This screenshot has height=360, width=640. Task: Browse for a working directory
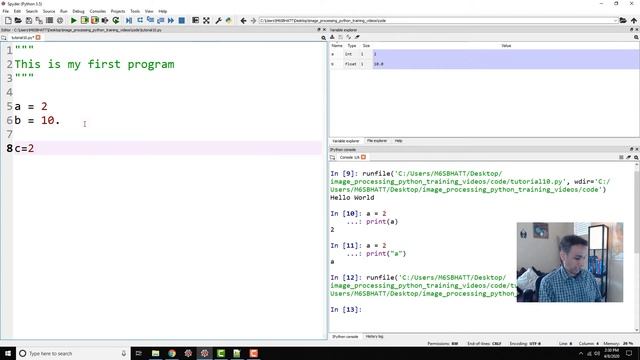[623, 20]
